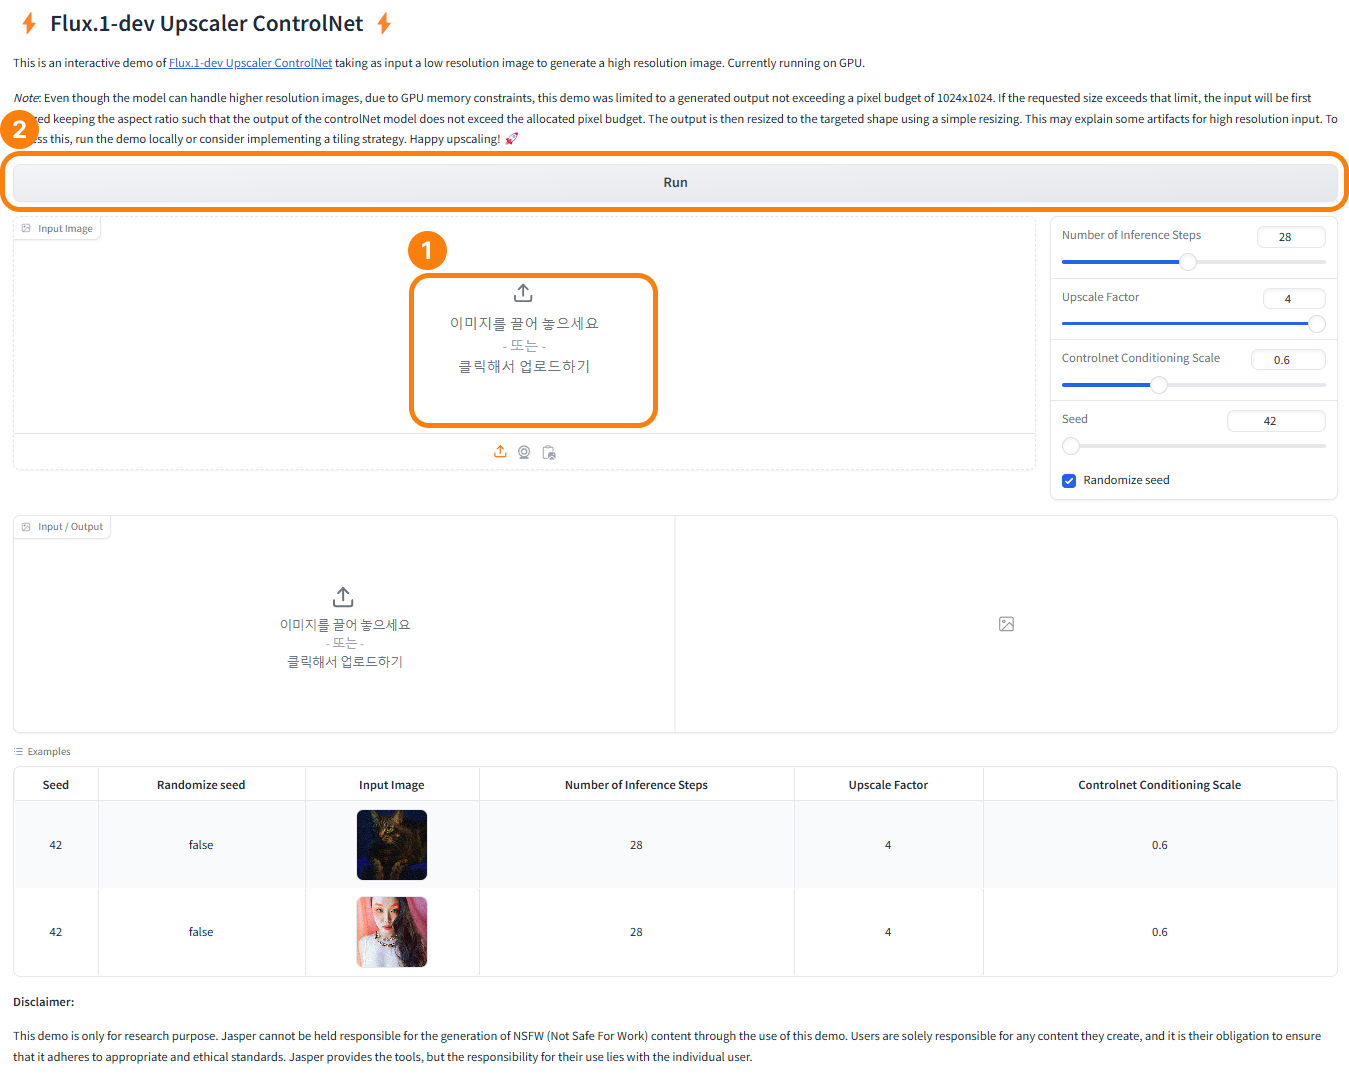
Task: Click the 'Upscale Factor' examples column header
Action: 888,785
